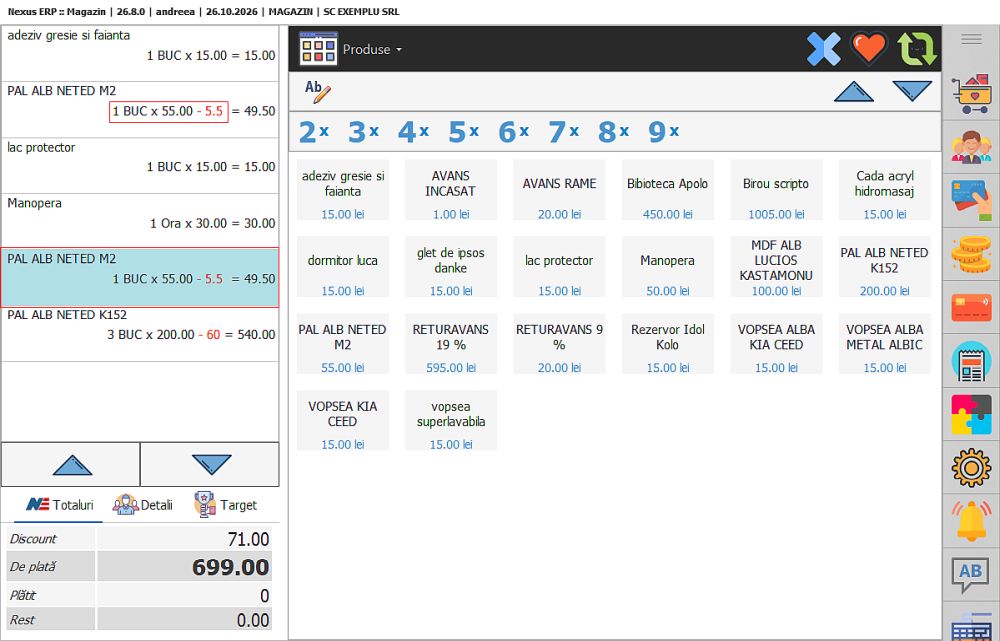The width and height of the screenshot is (1000, 641).
Task: Add Birou scripto product
Action: (776, 190)
